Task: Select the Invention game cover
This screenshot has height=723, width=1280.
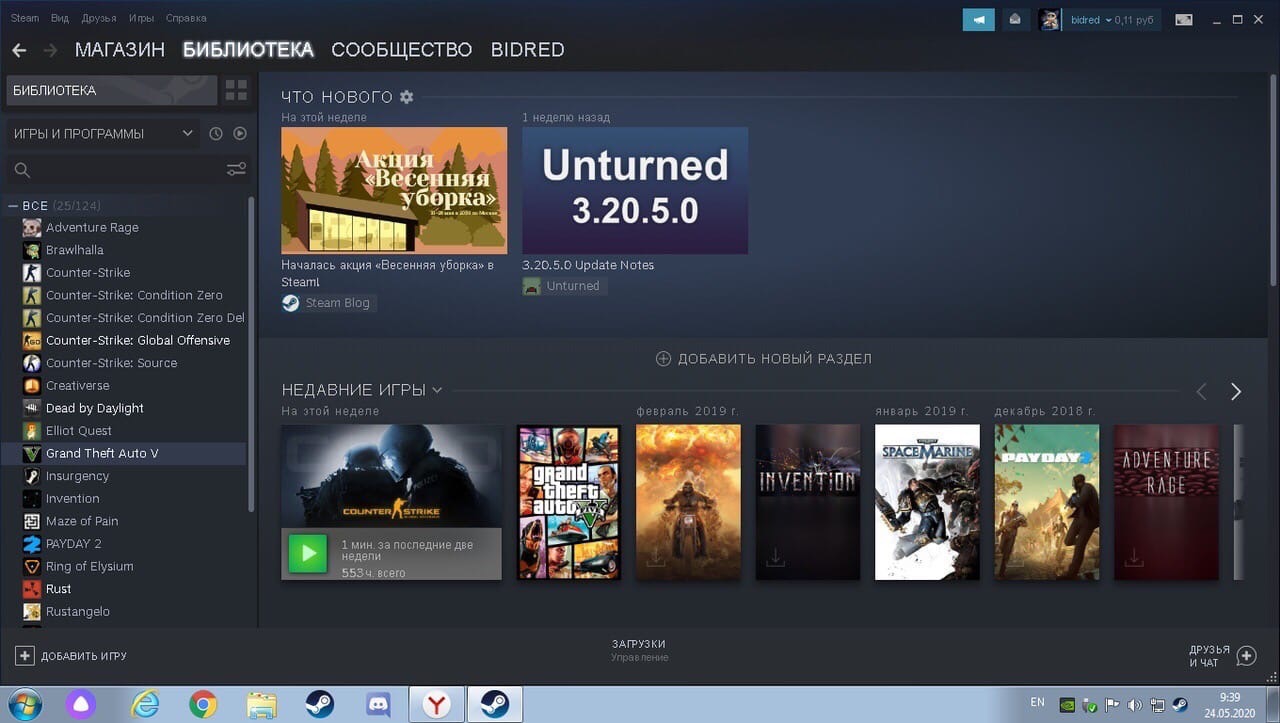Action: pyautogui.click(x=808, y=502)
